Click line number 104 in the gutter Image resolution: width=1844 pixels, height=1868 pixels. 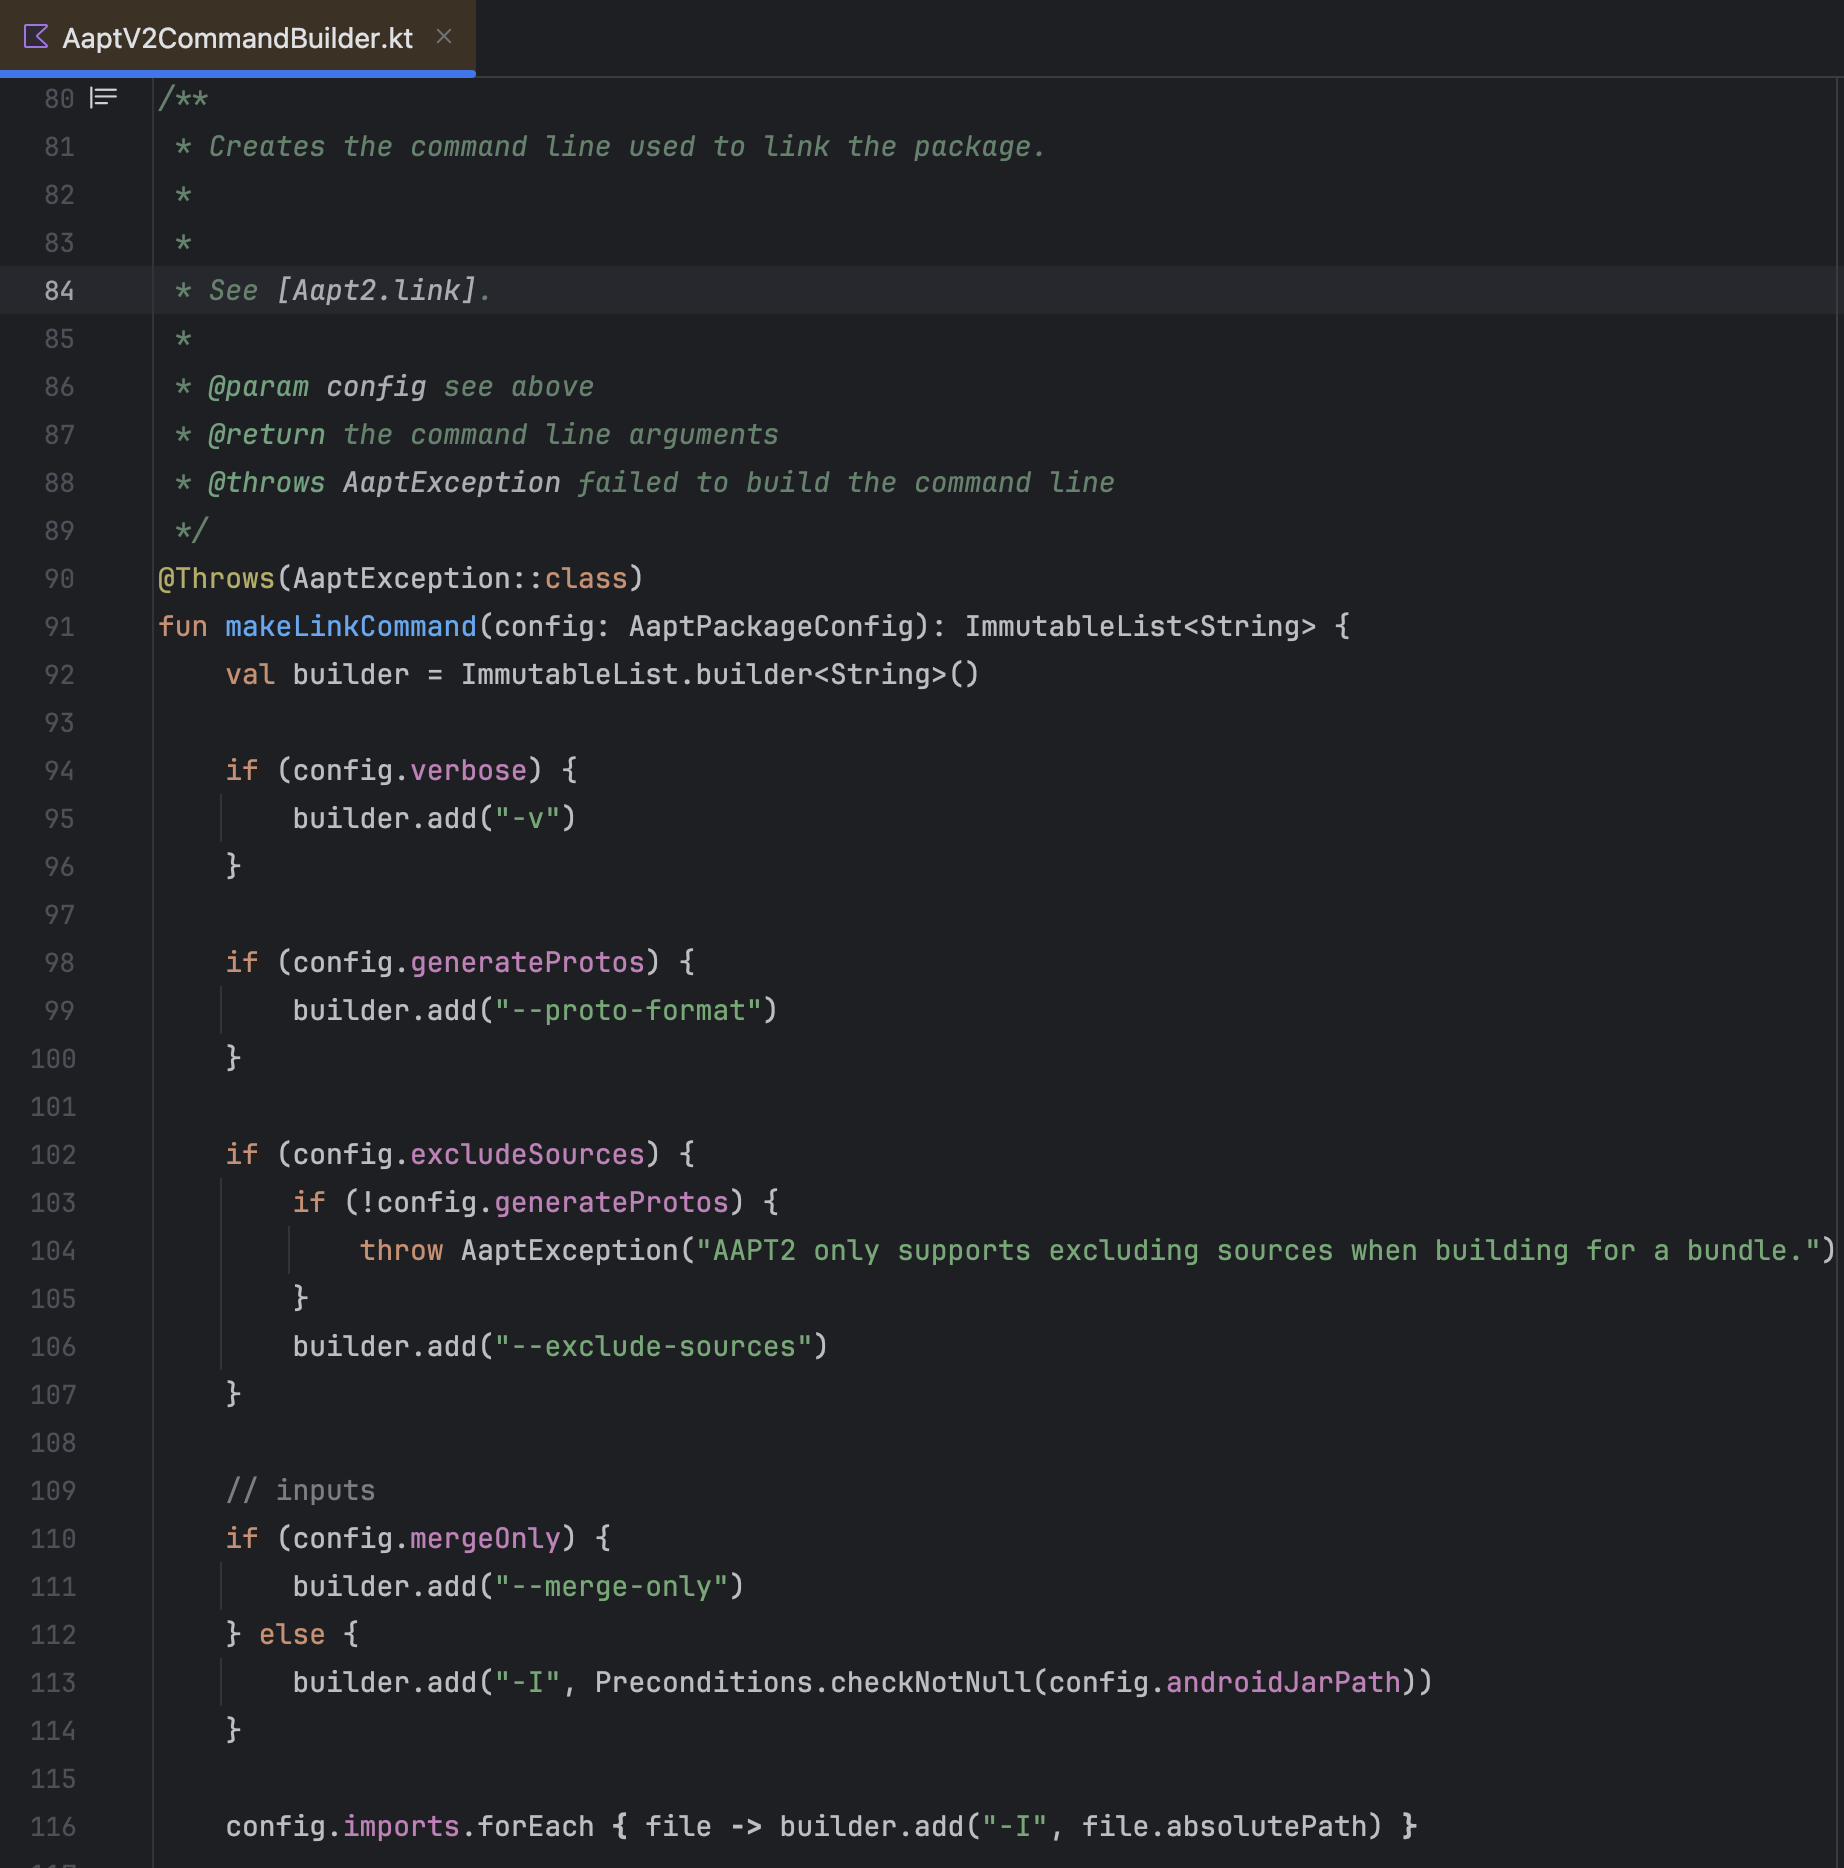click(53, 1250)
